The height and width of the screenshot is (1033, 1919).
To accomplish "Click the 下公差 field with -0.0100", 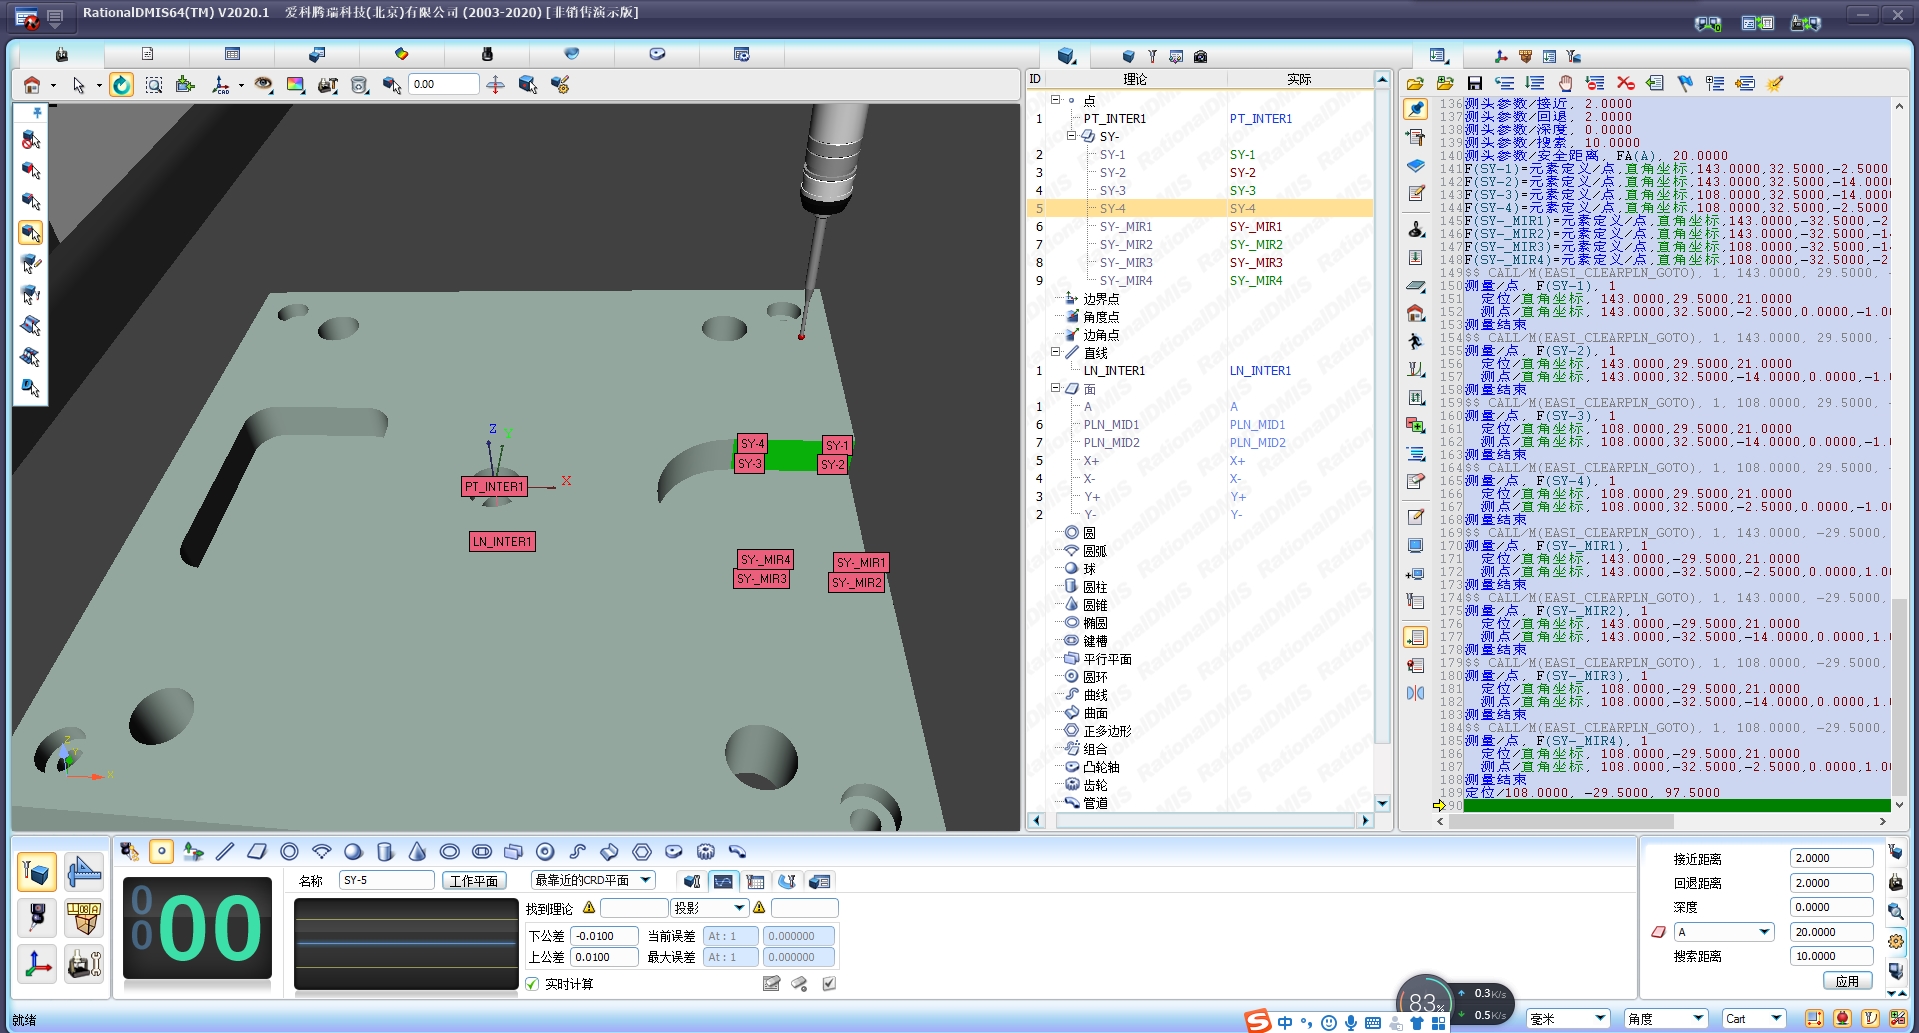I will pos(605,936).
